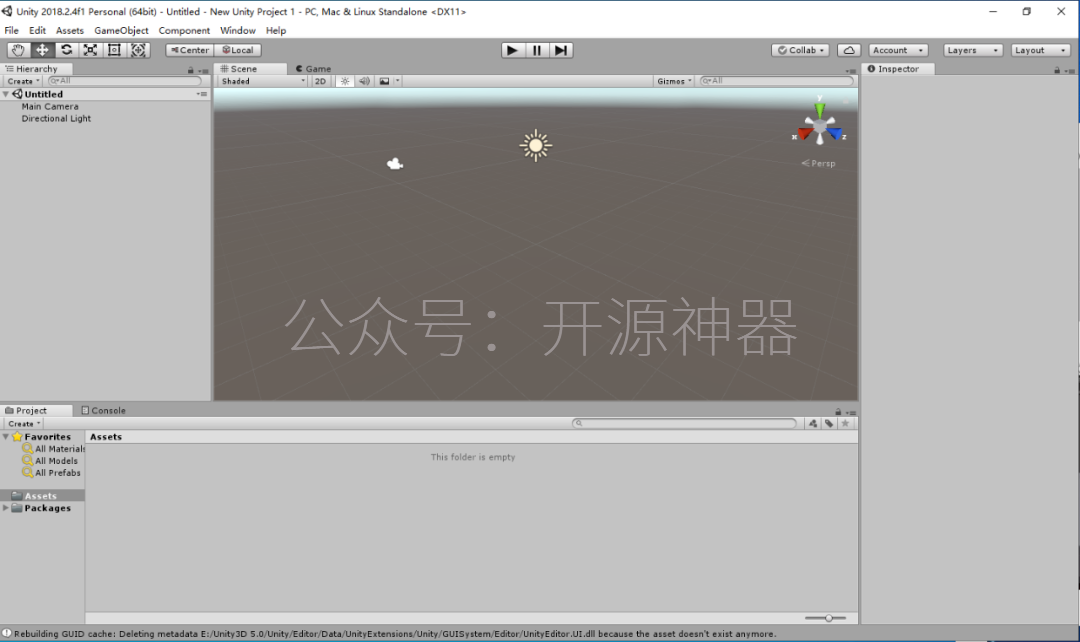Open the Edit menu
This screenshot has width=1080, height=642.
[x=37, y=30]
